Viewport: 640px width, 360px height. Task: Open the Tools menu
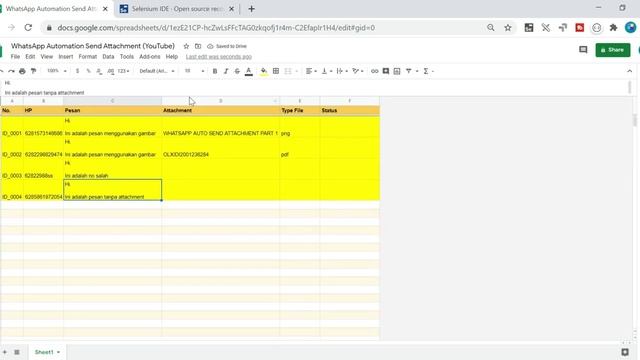(x=127, y=57)
